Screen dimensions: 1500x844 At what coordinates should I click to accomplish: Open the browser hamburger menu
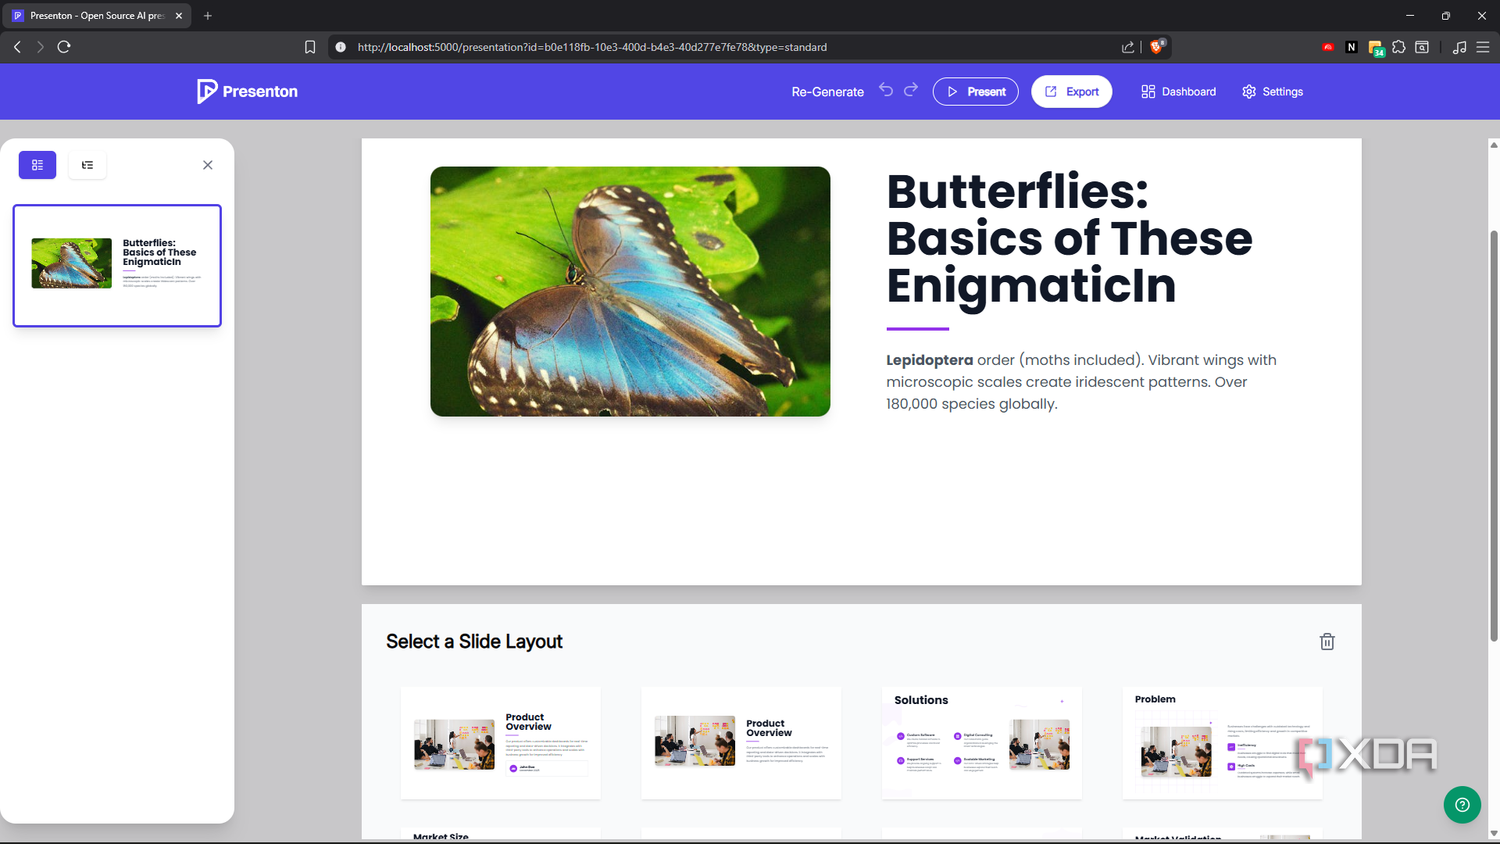click(1482, 47)
